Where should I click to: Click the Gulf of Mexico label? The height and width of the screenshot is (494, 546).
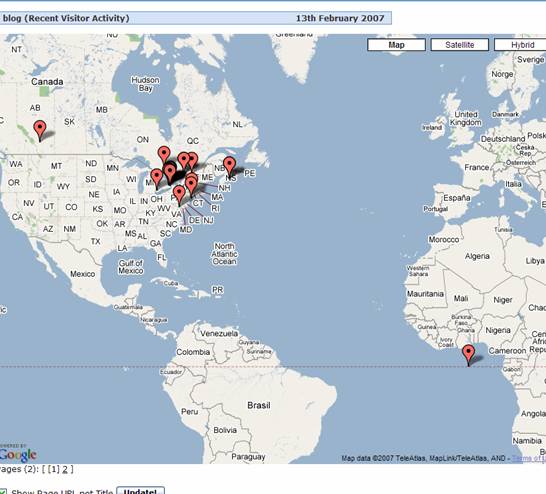pos(131,267)
